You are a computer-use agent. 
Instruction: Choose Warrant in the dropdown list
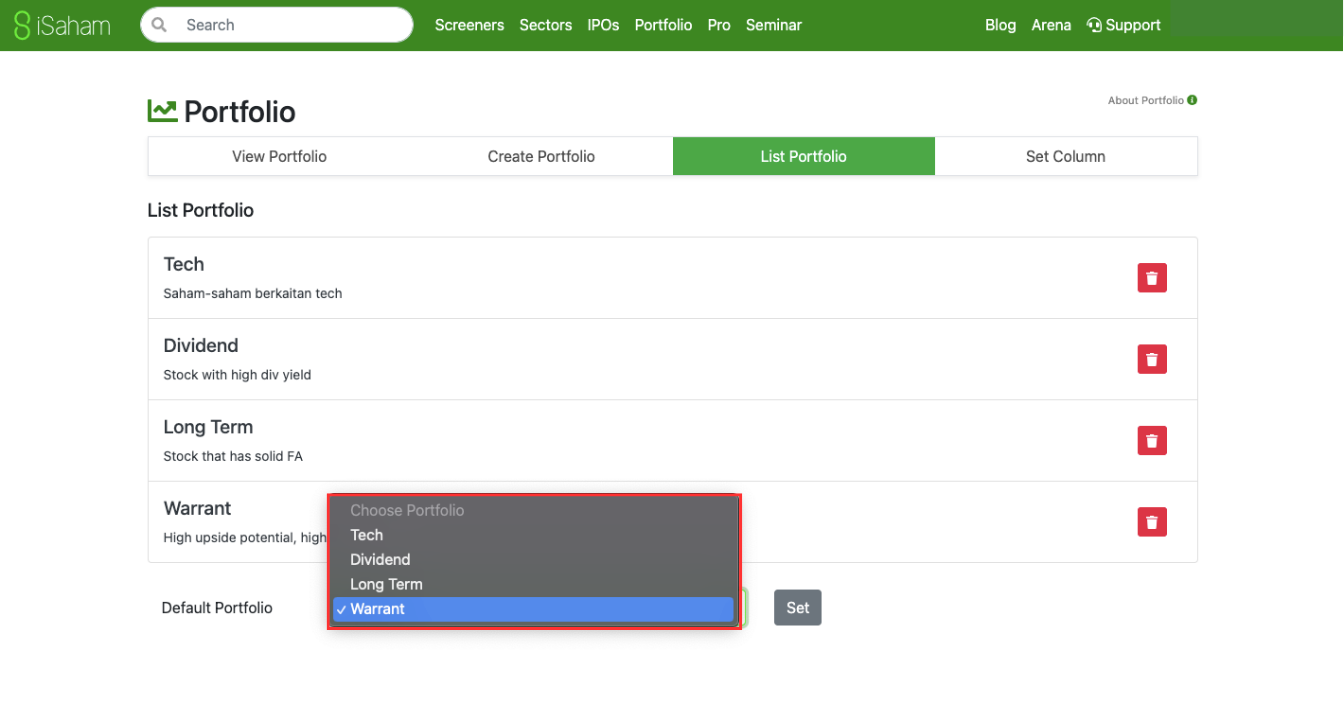coord(533,609)
